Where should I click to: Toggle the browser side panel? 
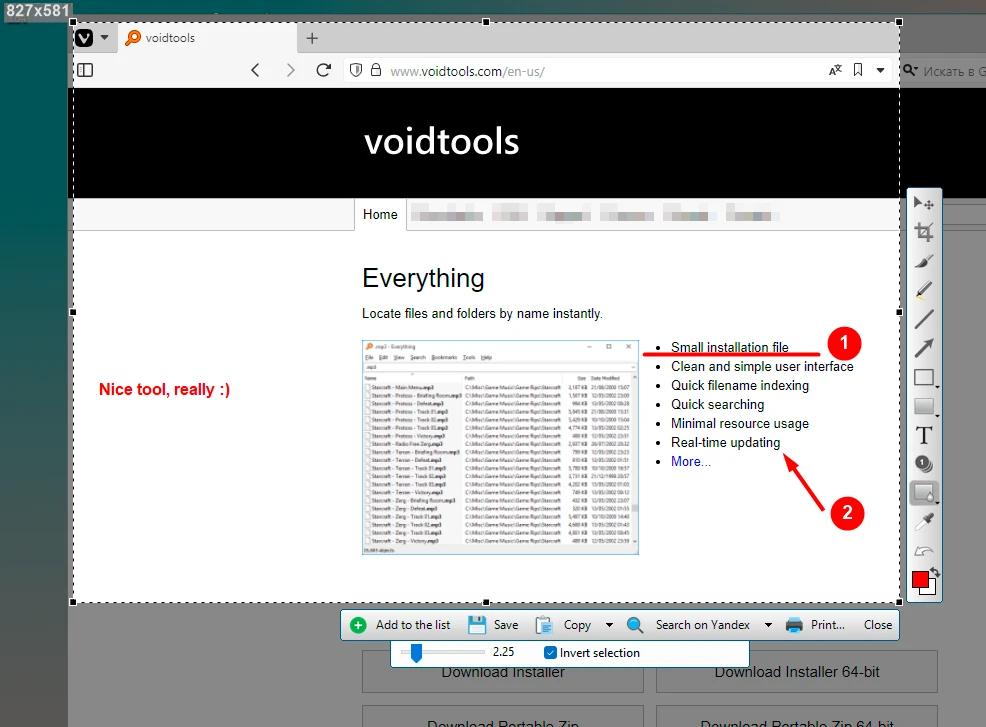click(x=86, y=70)
